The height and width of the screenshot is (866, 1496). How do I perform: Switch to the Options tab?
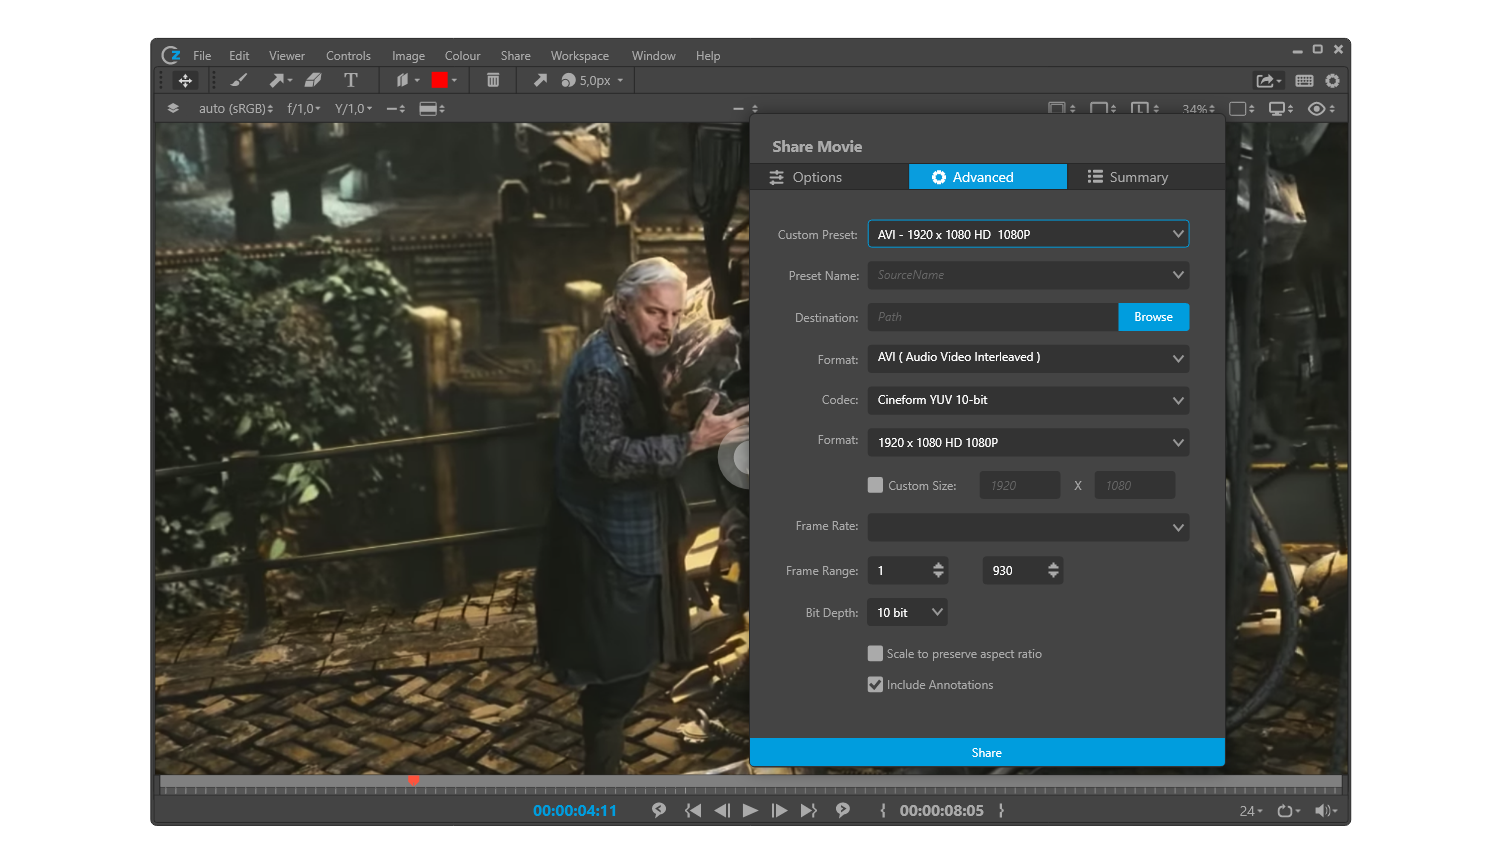[x=829, y=177]
